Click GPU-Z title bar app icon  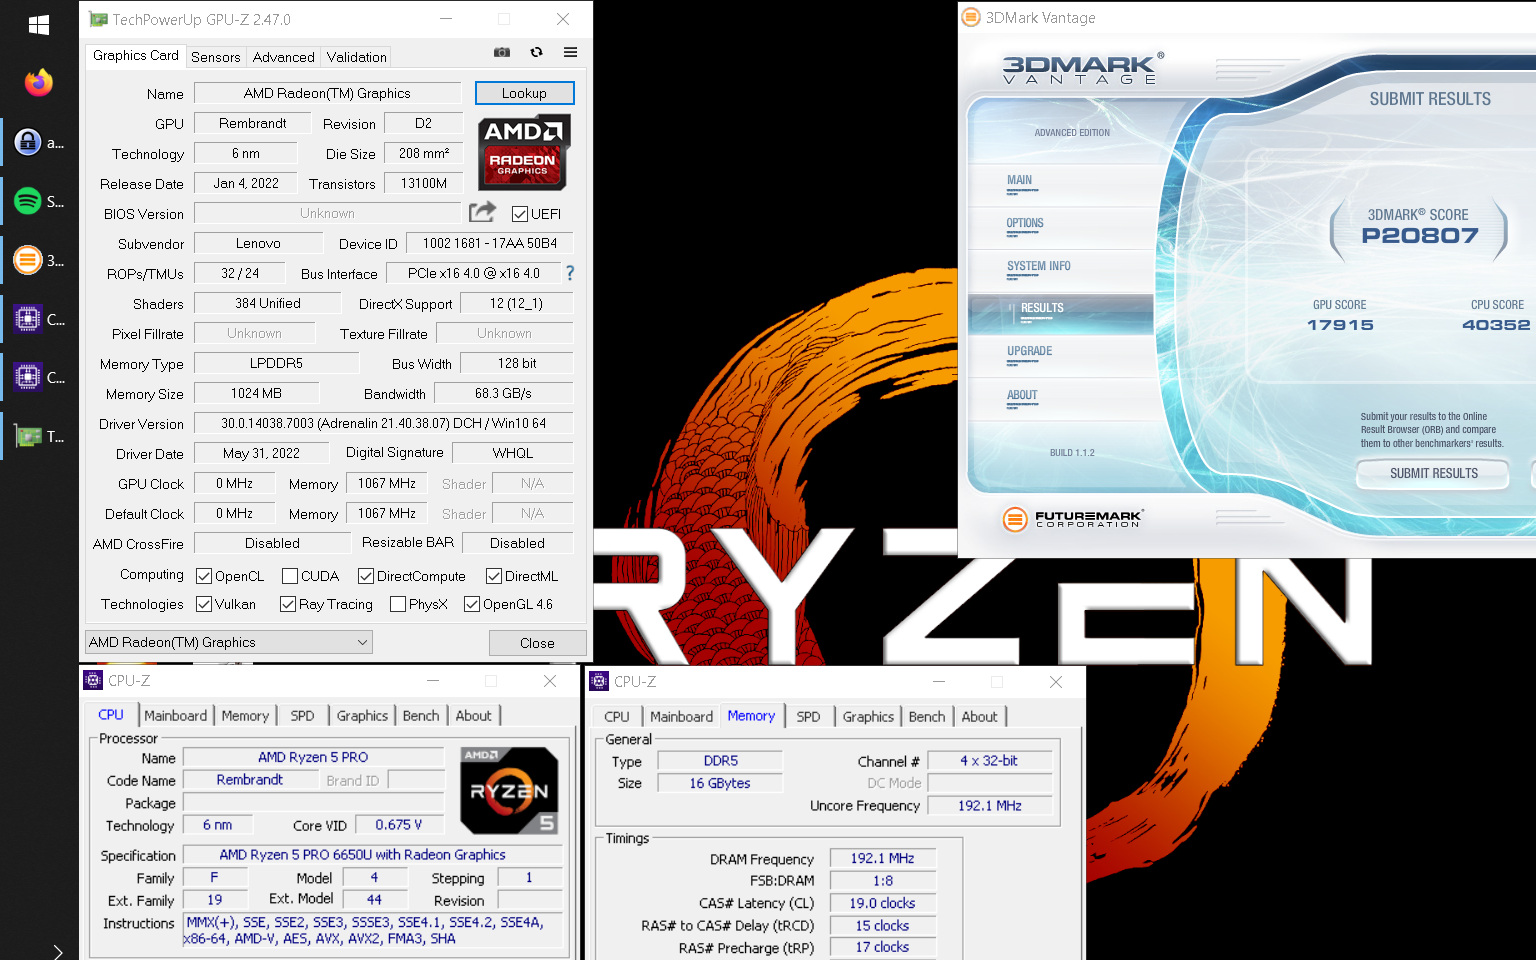[x=98, y=19]
